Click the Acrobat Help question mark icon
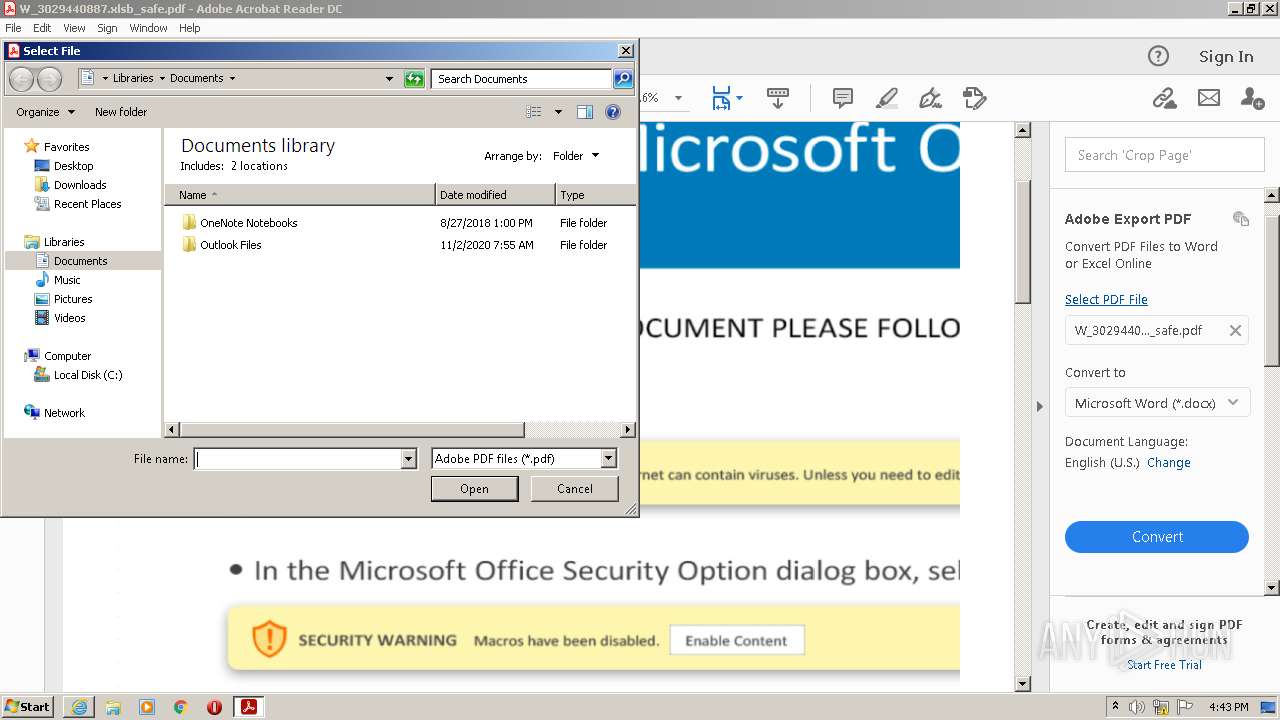 [x=1158, y=56]
